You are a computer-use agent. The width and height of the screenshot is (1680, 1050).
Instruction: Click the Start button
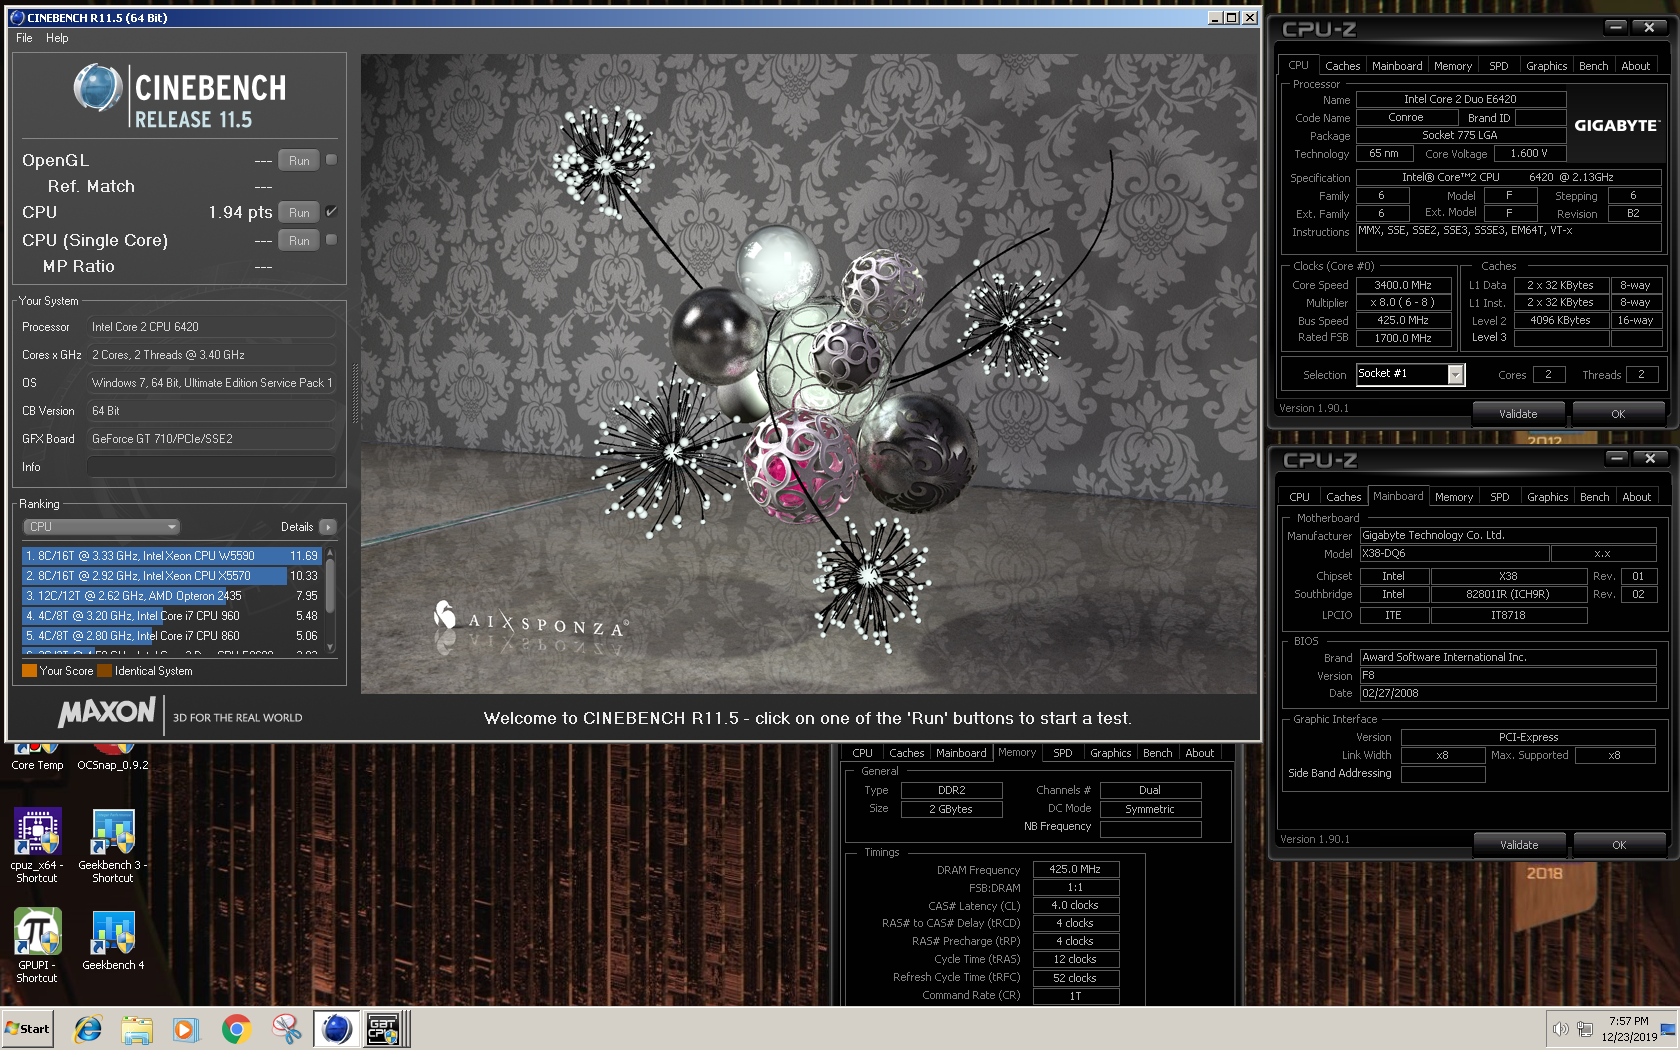pyautogui.click(x=28, y=1028)
